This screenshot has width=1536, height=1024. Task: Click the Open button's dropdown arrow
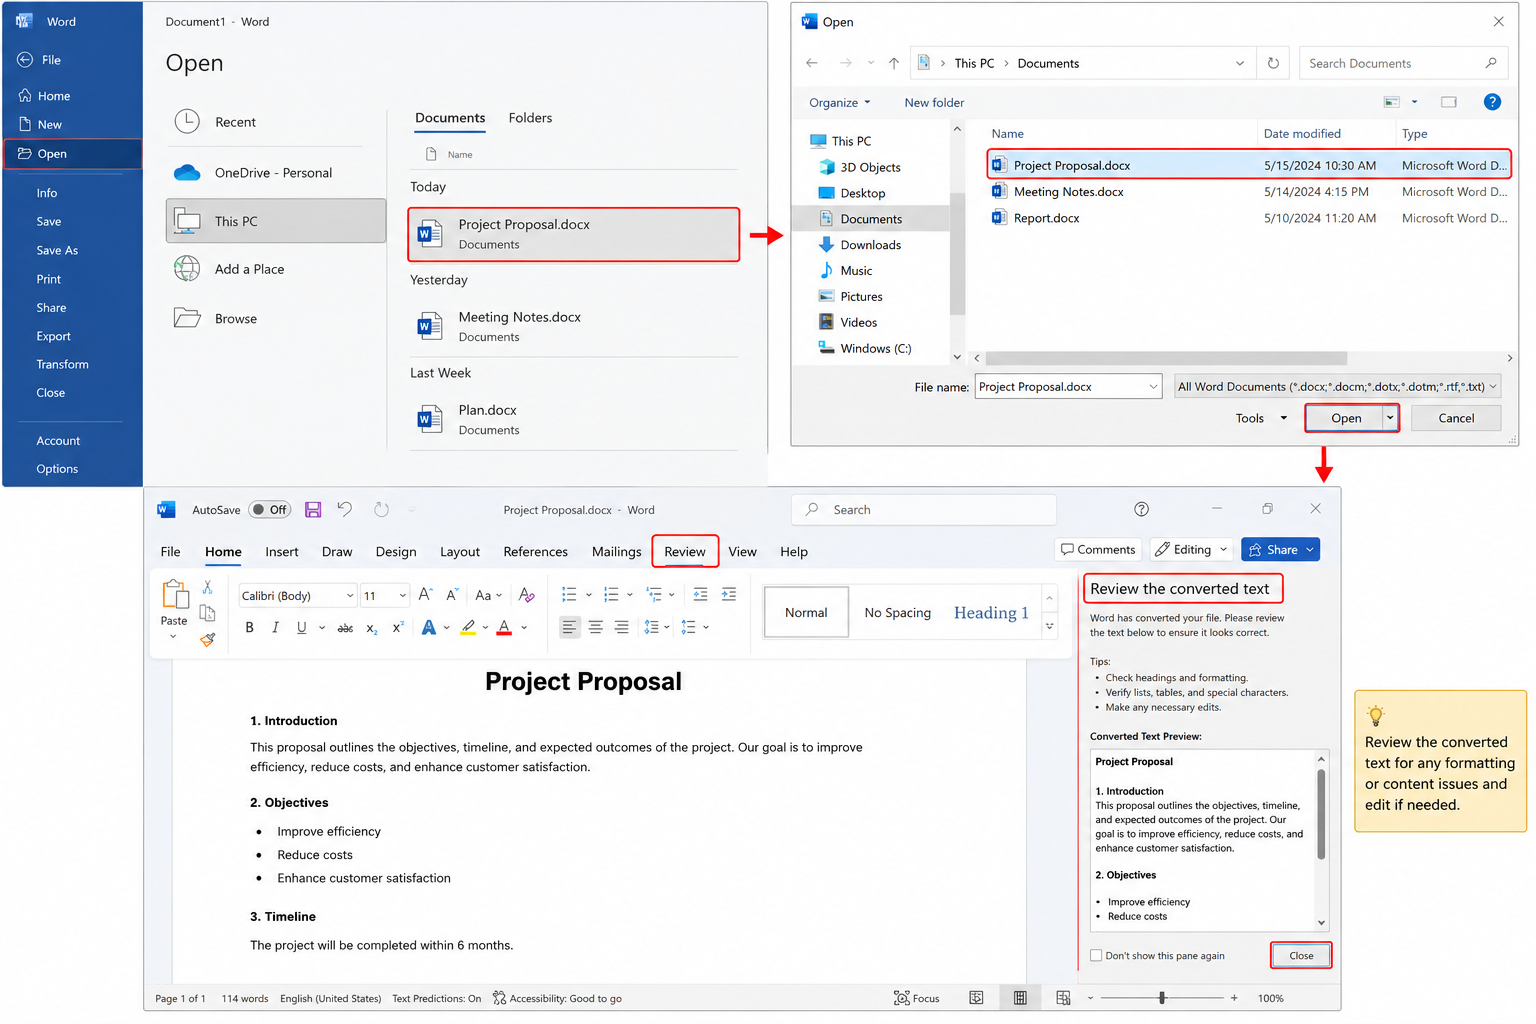click(1390, 418)
